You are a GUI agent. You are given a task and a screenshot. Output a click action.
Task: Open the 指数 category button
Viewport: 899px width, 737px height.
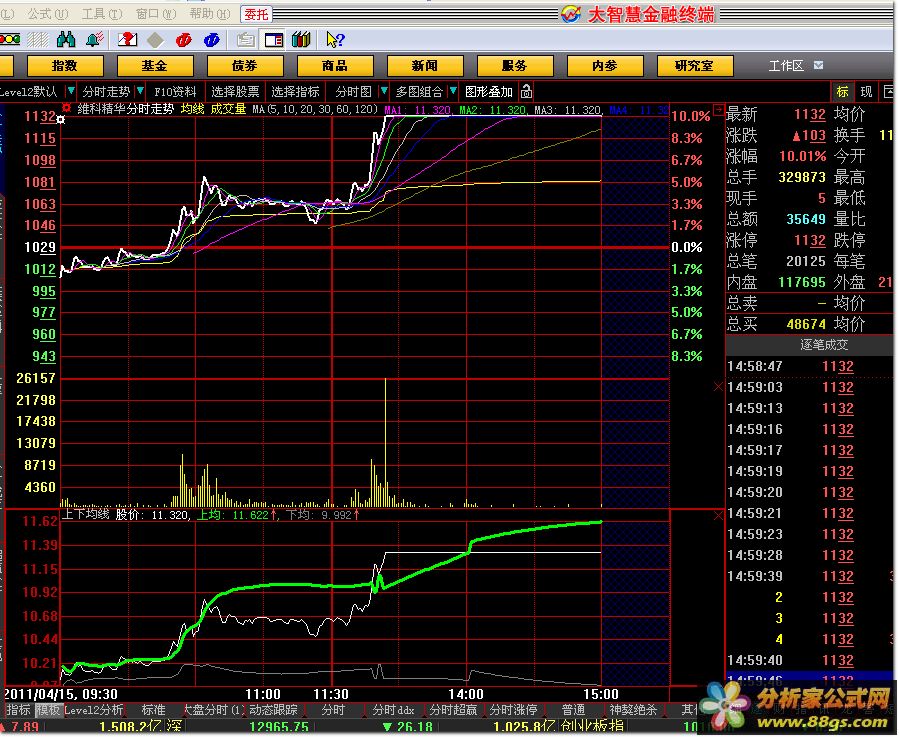[65, 66]
